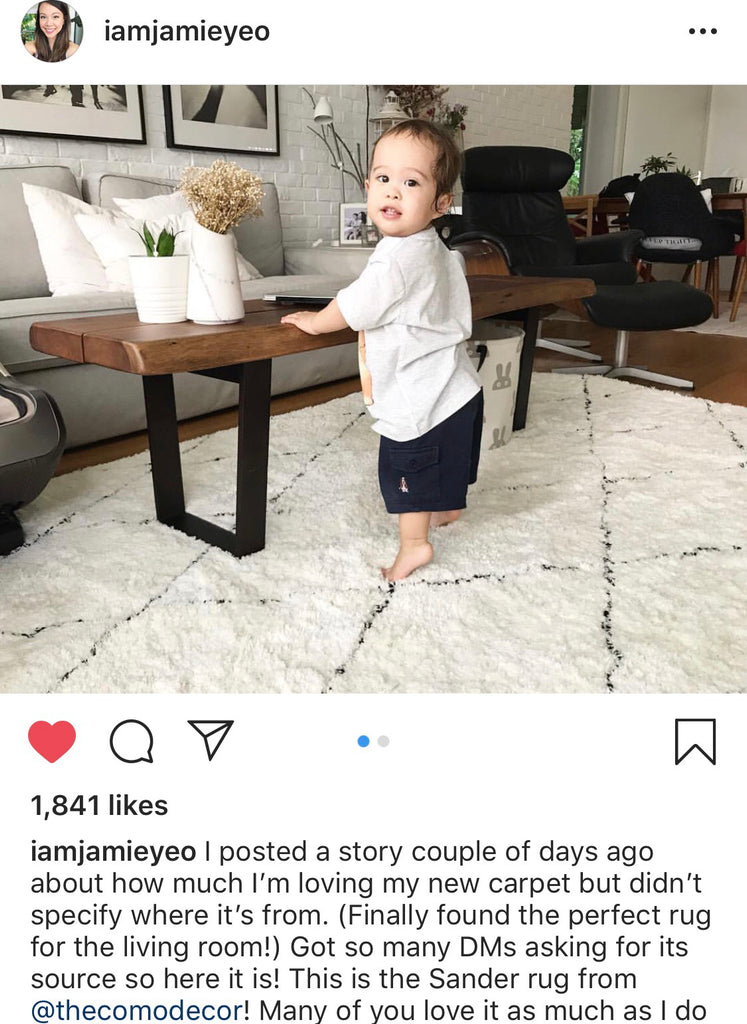This screenshot has height=1024, width=747.
Task: Select second carousel dot indicator
Action: [x=383, y=741]
